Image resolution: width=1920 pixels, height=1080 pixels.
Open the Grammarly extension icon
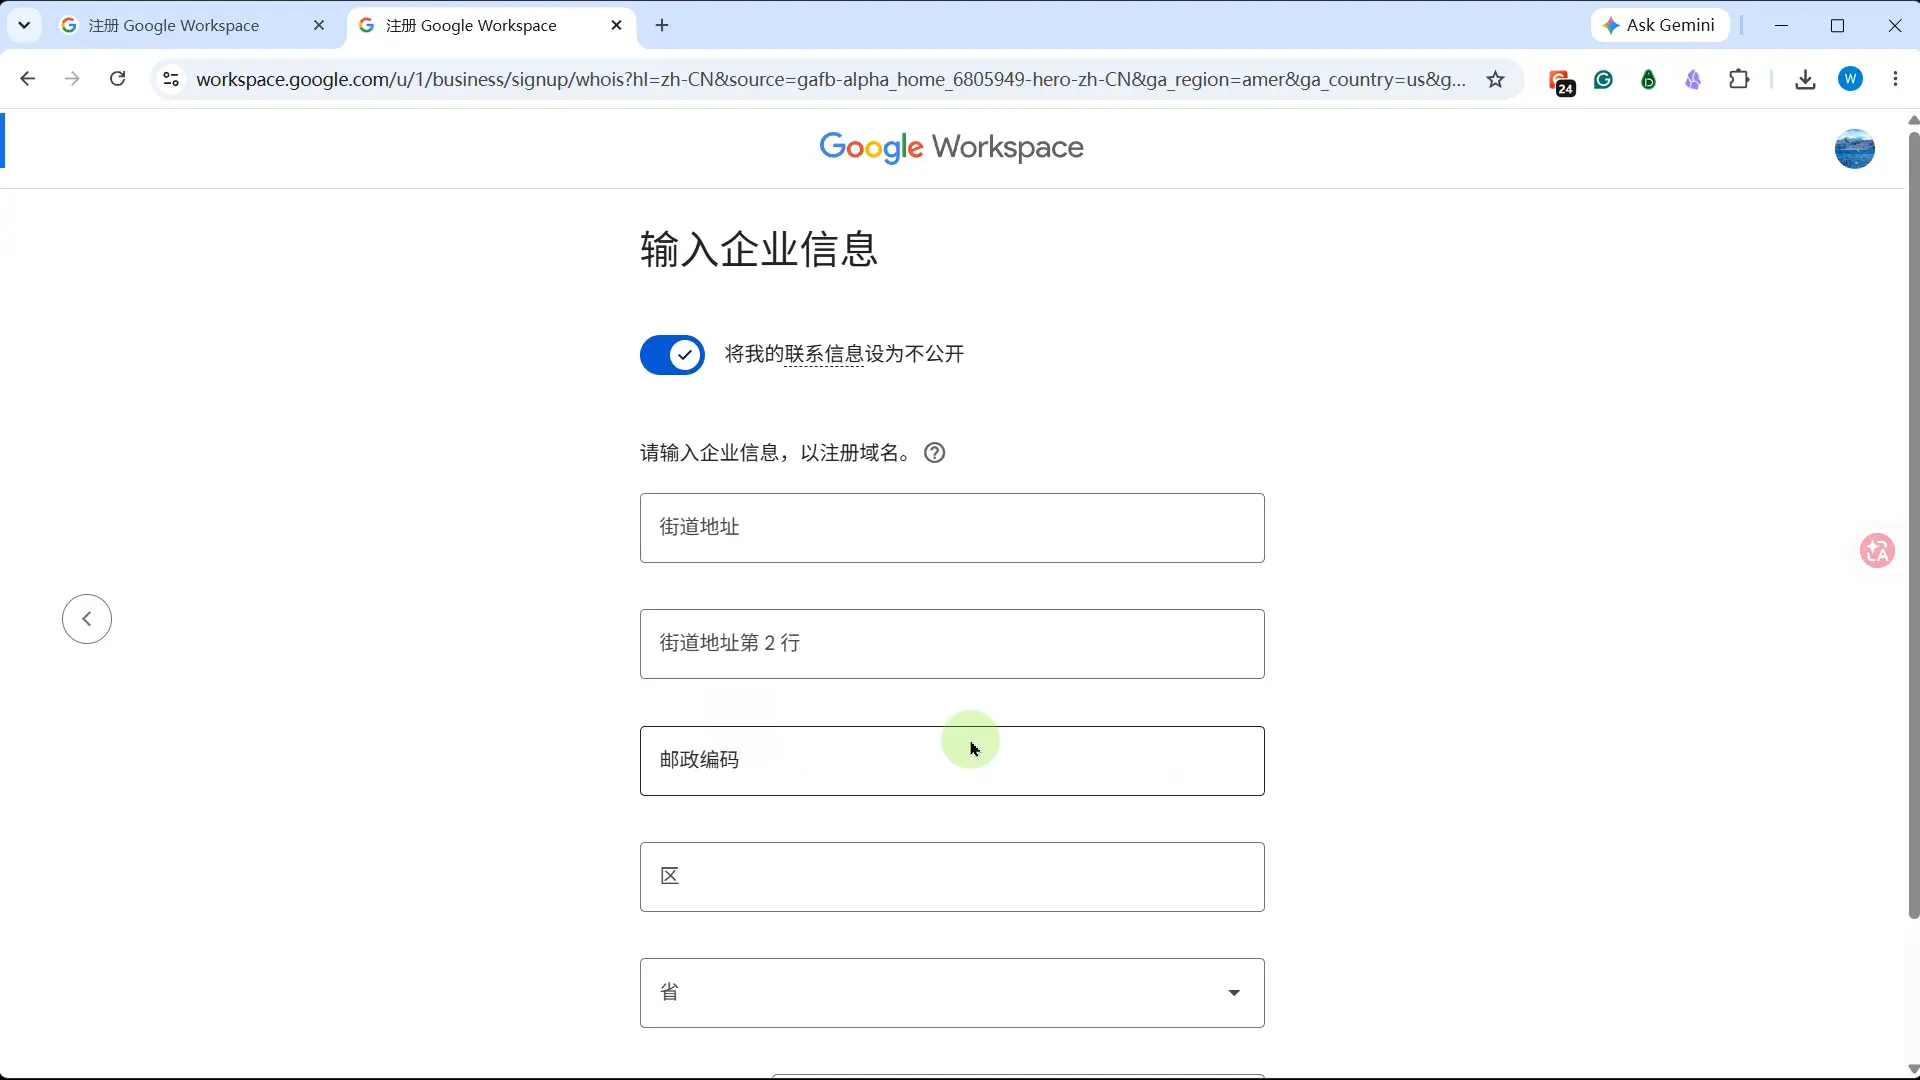pos(1604,79)
